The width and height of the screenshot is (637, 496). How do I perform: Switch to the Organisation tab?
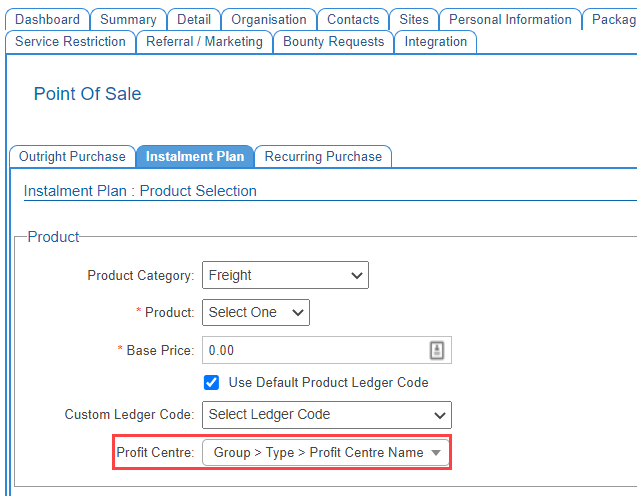click(x=269, y=20)
